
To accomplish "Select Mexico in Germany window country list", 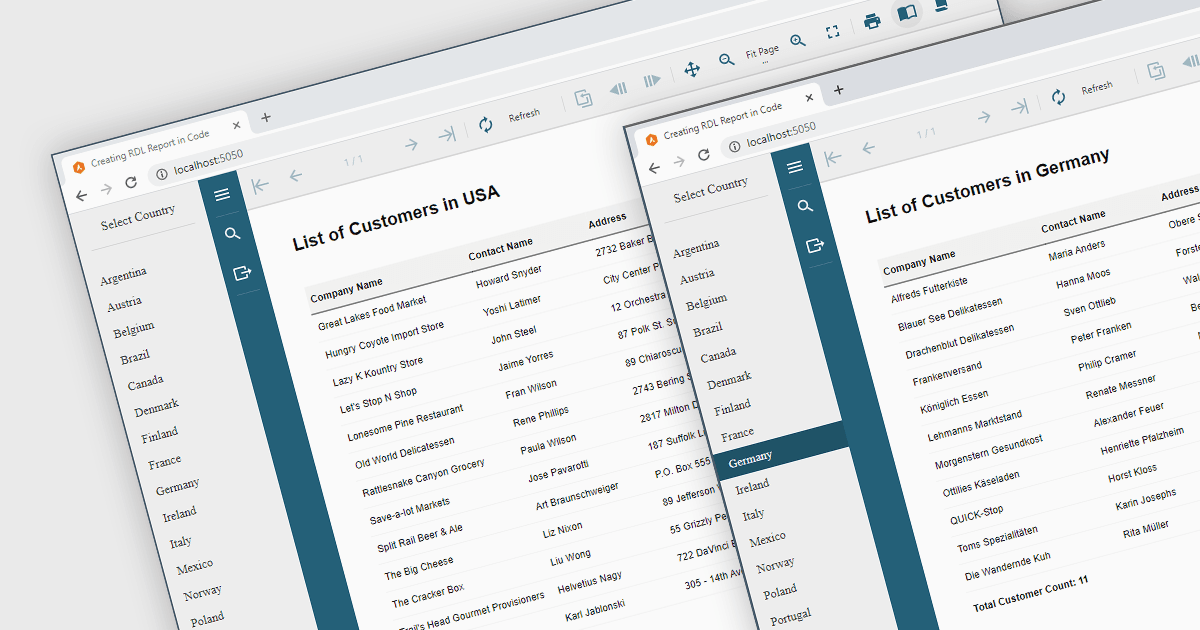I will [767, 539].
